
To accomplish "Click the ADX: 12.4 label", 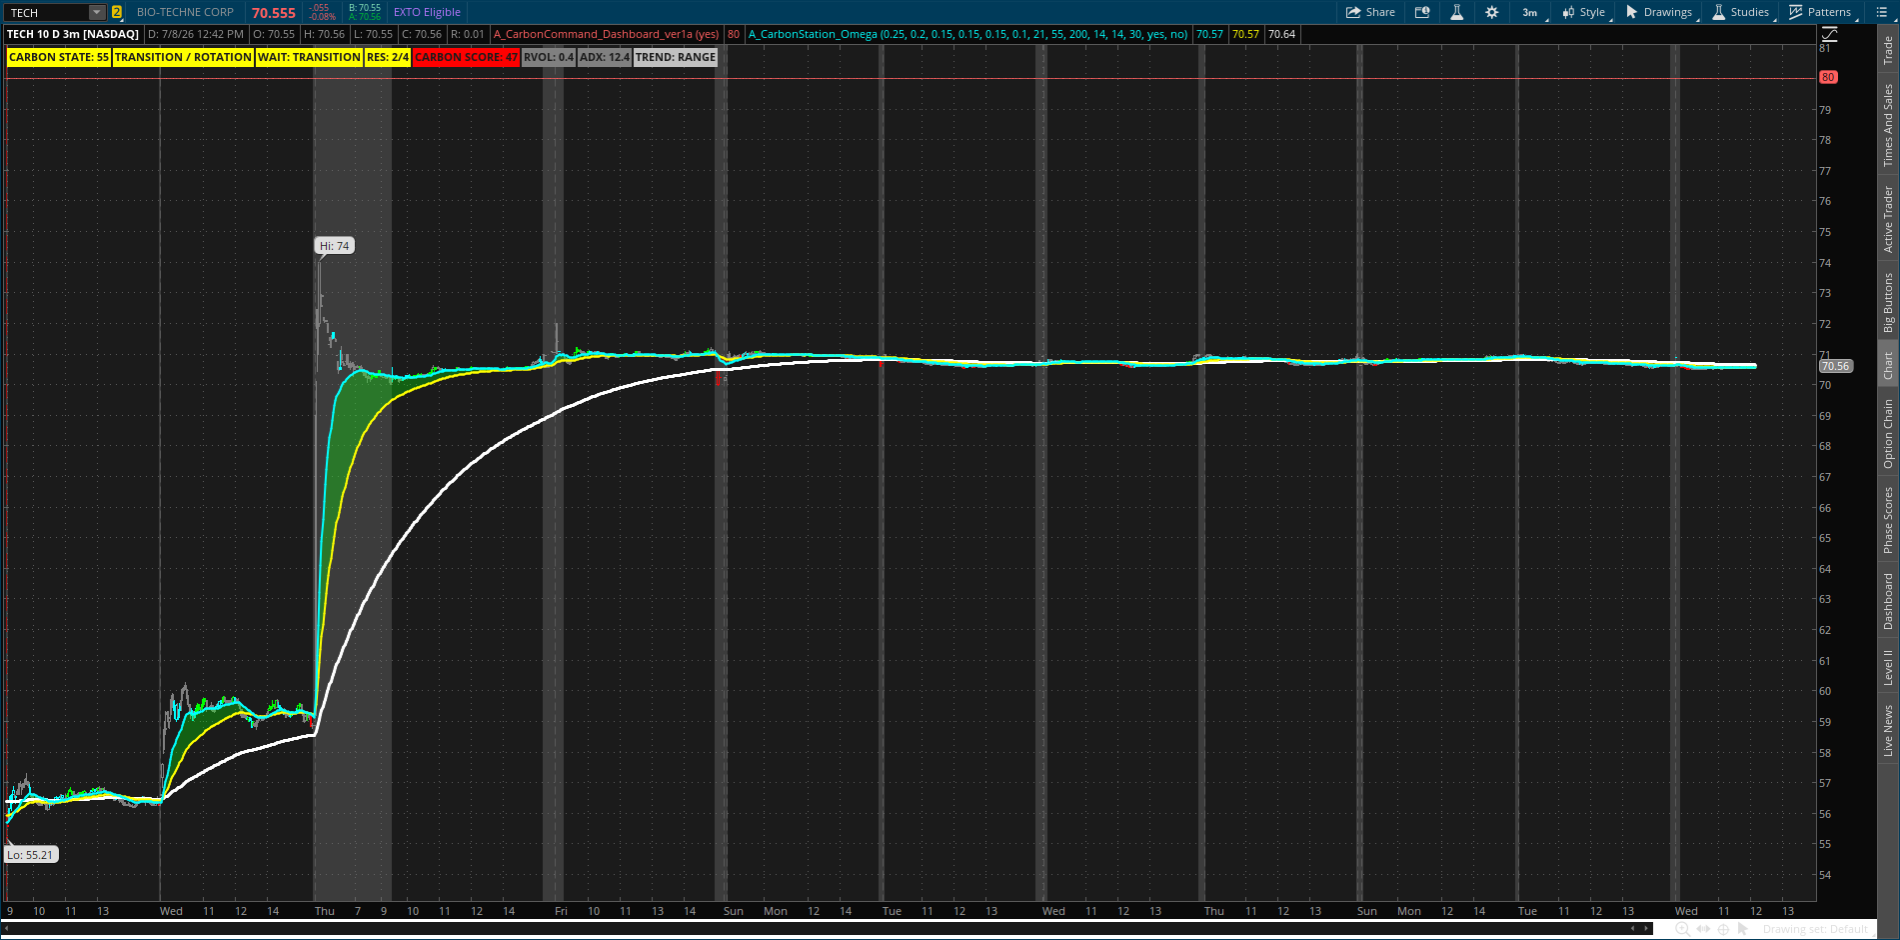I will click(x=605, y=57).
